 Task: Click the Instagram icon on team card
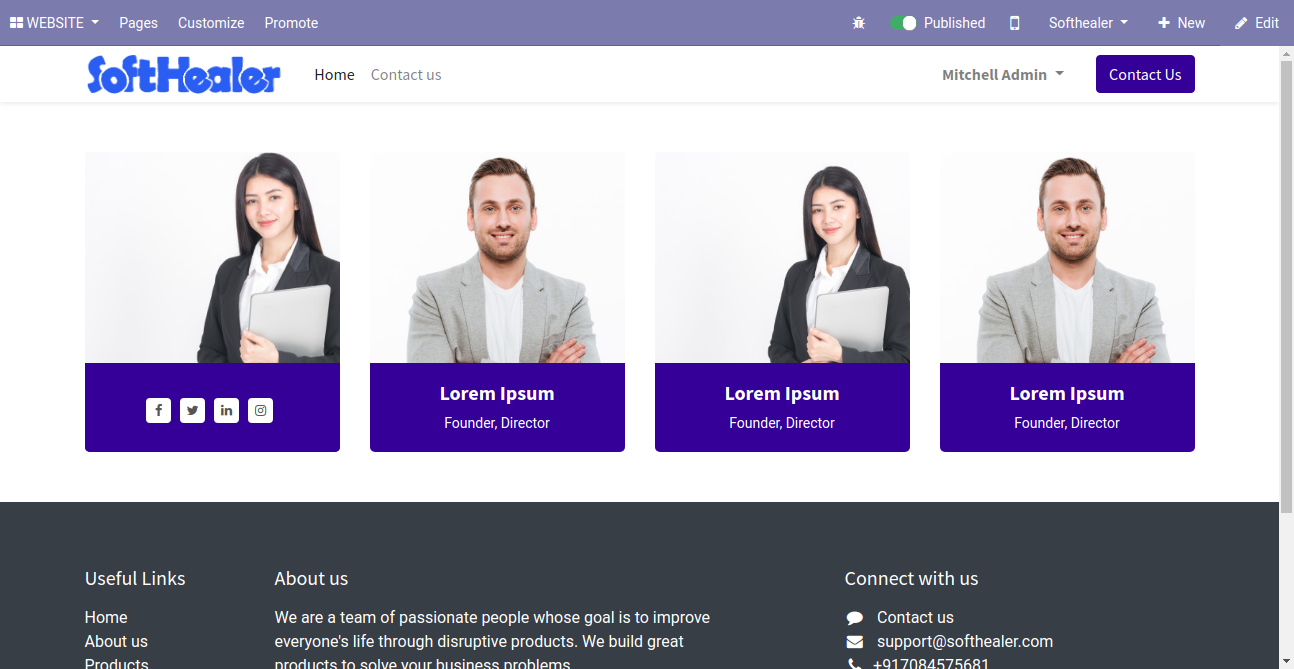pos(260,410)
